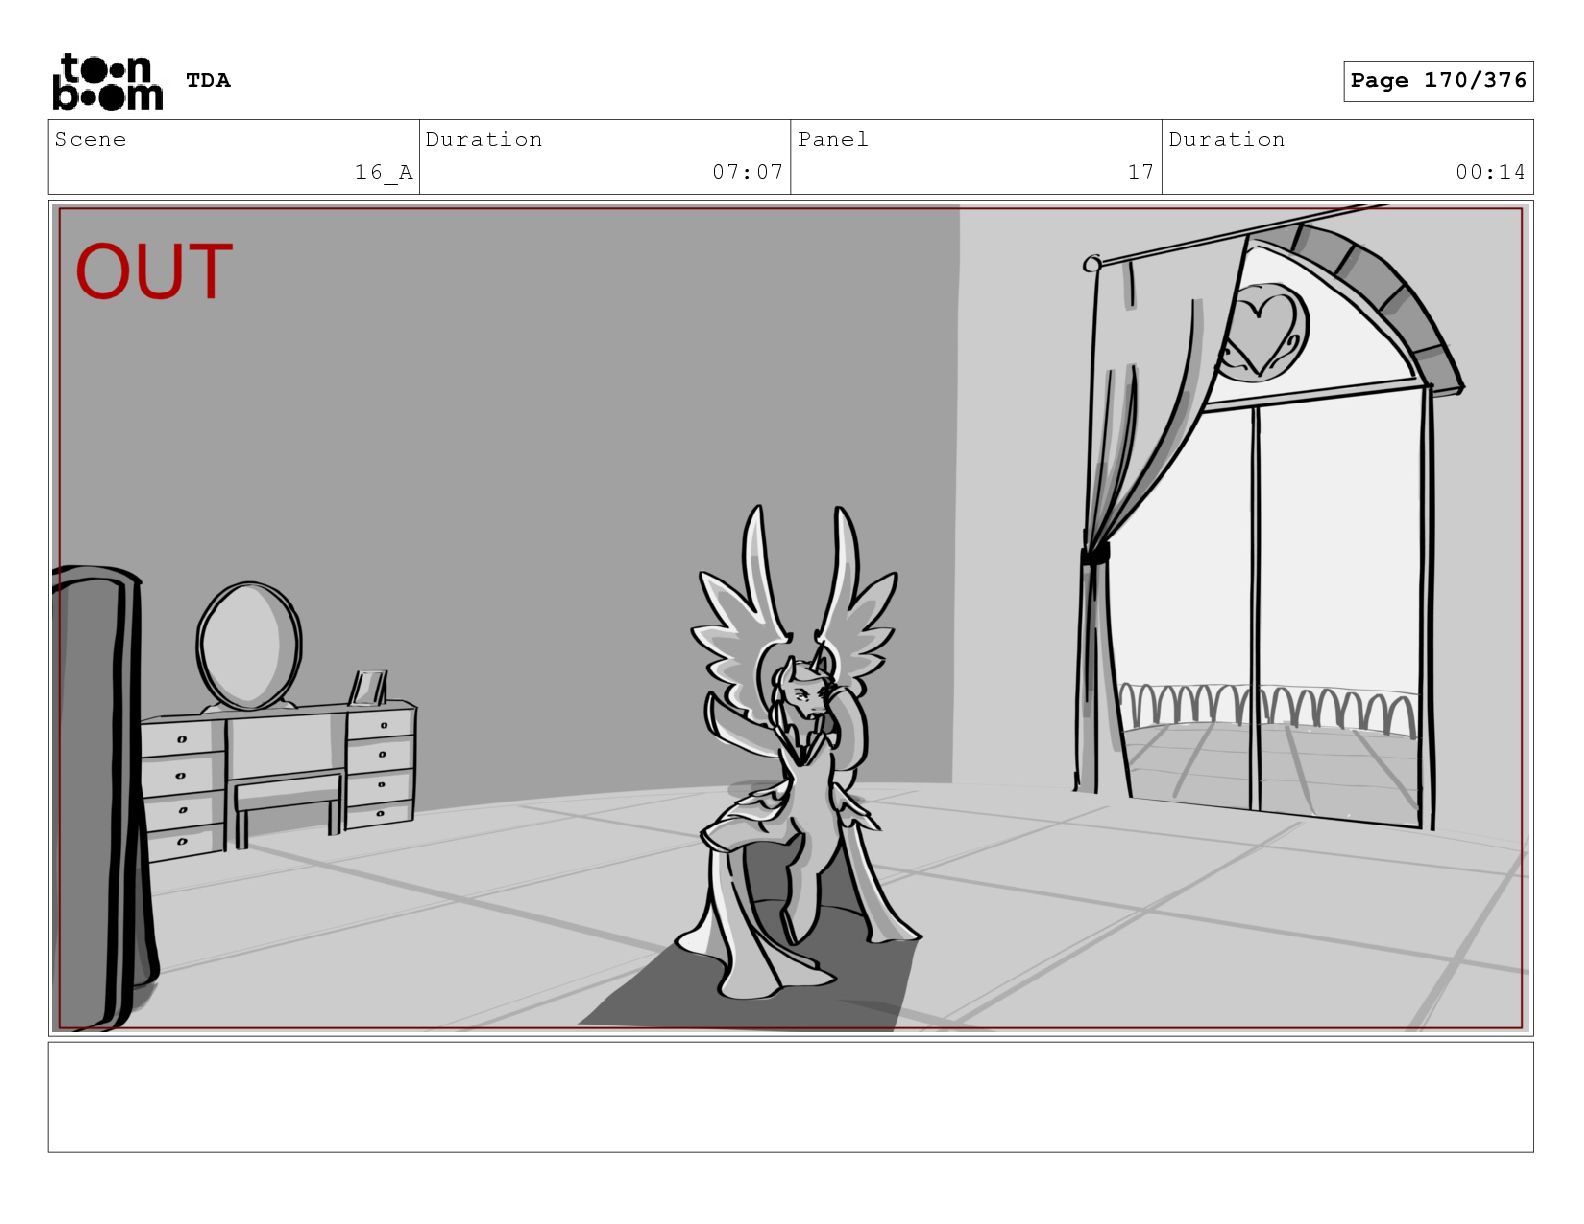Image resolution: width=1584 pixels, height=1224 pixels.
Task: Click the empty notes box below the panel
Action: coord(790,1097)
